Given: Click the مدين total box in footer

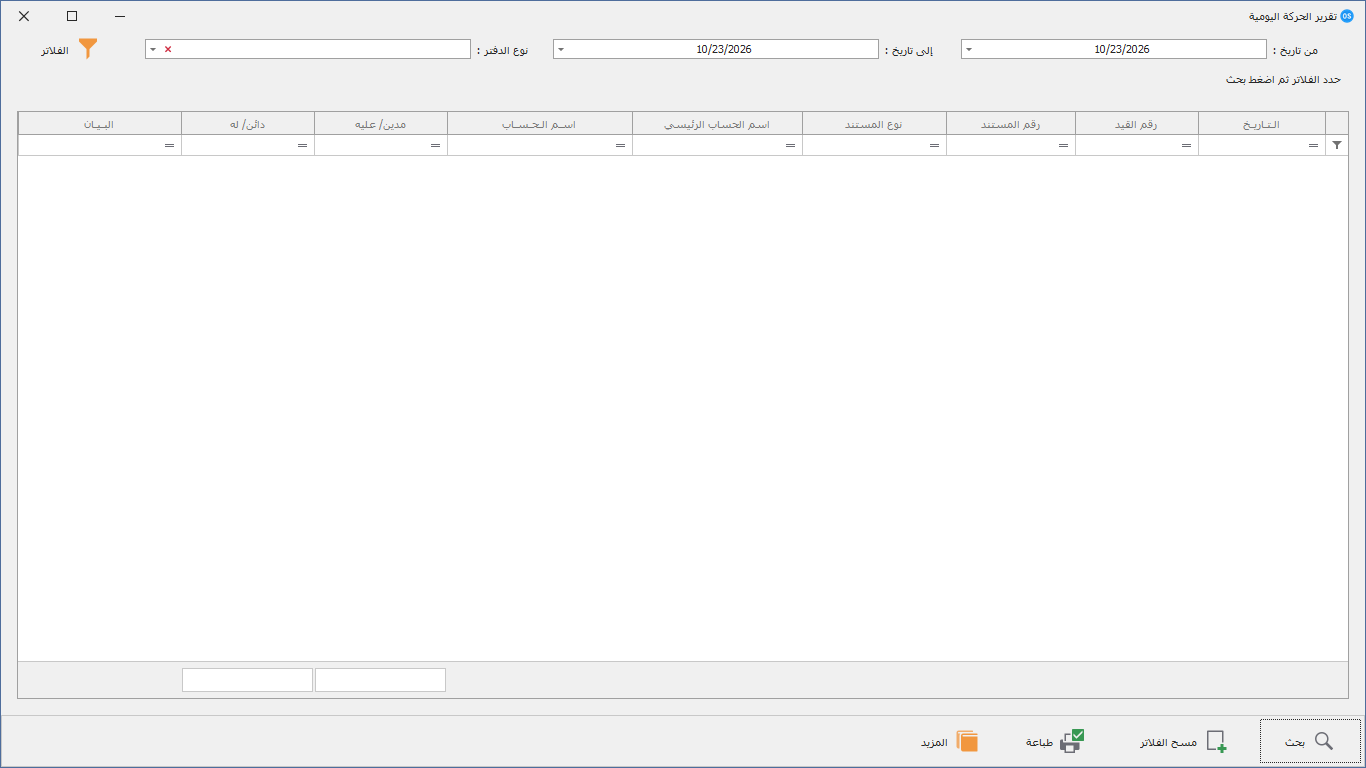Looking at the screenshot, I should point(380,680).
